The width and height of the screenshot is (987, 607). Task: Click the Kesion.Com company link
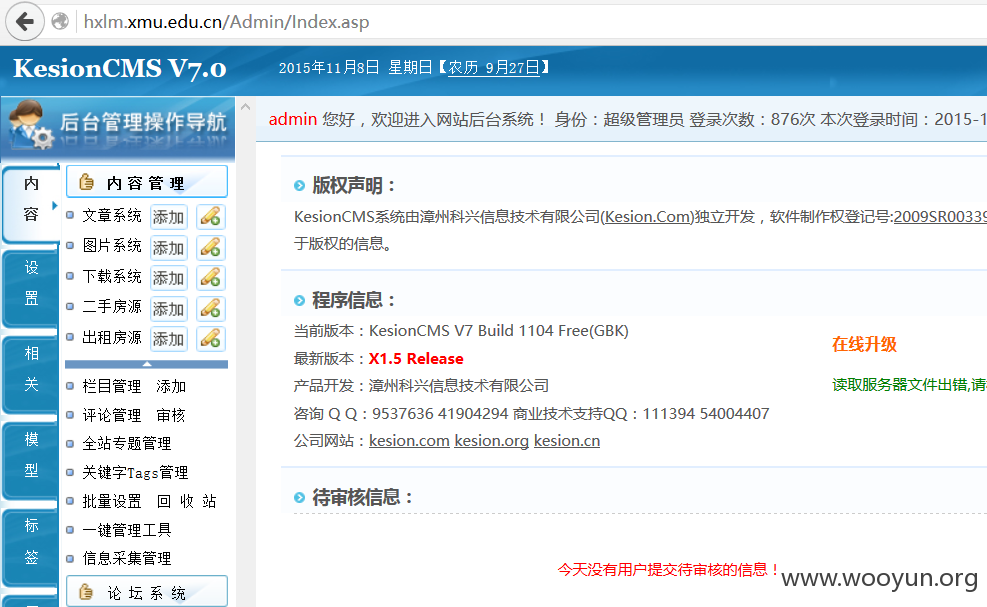[648, 217]
